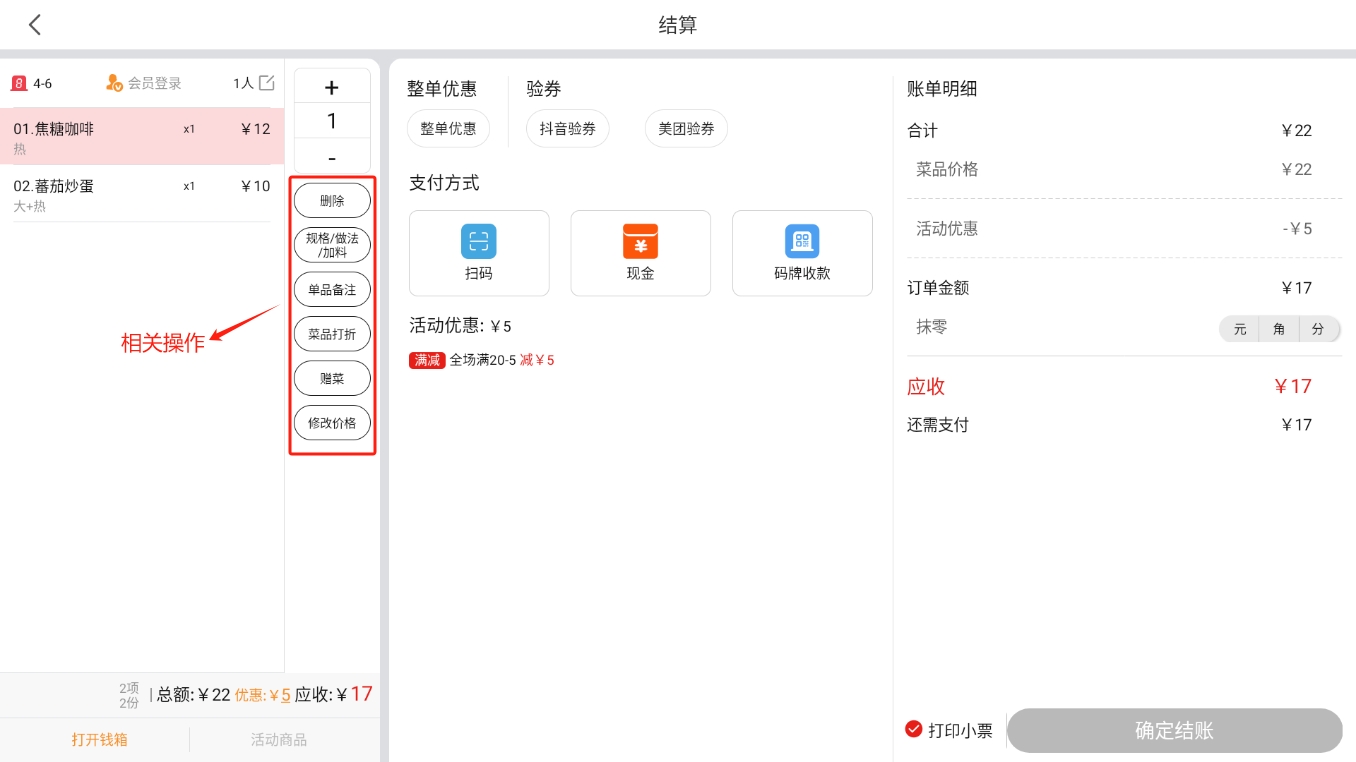1356x762 pixels.
Task: Increase quantity with the plus button
Action: click(x=332, y=88)
